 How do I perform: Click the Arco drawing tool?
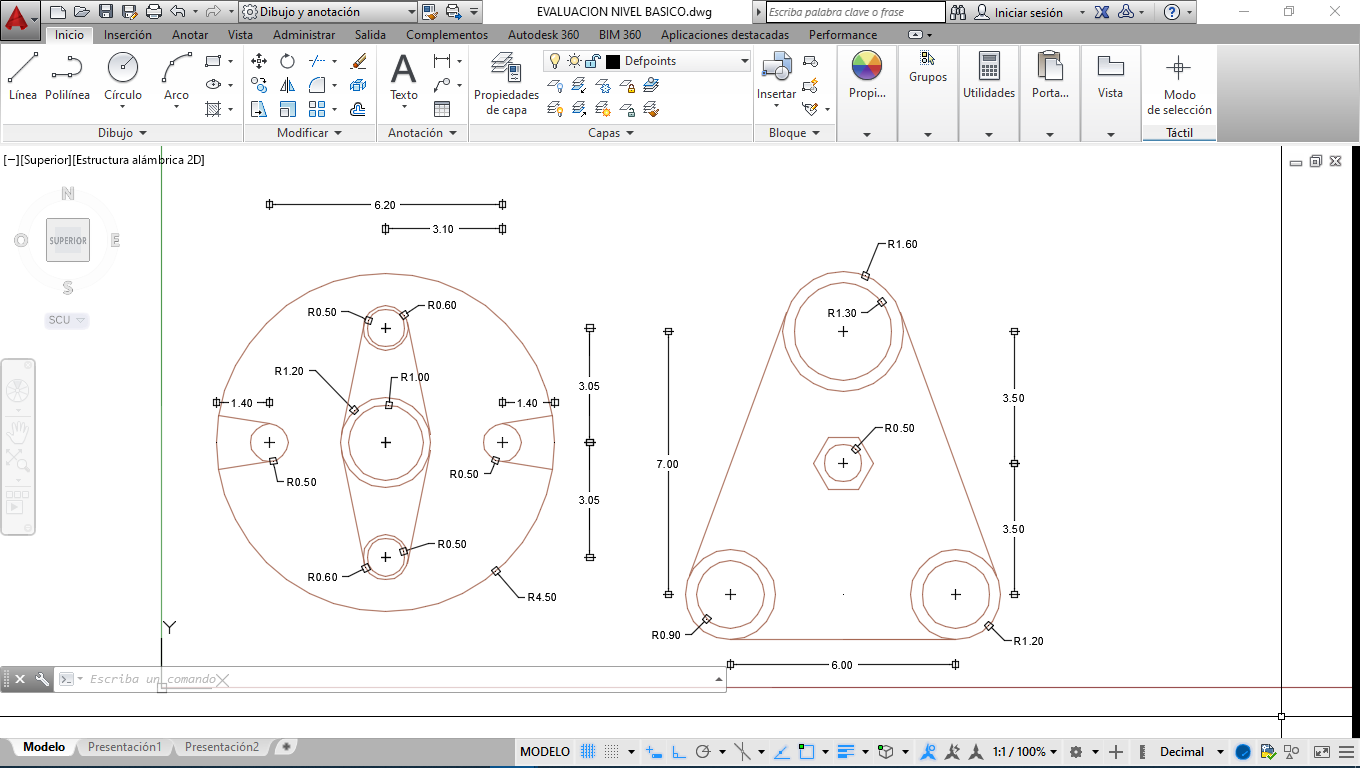click(x=176, y=77)
